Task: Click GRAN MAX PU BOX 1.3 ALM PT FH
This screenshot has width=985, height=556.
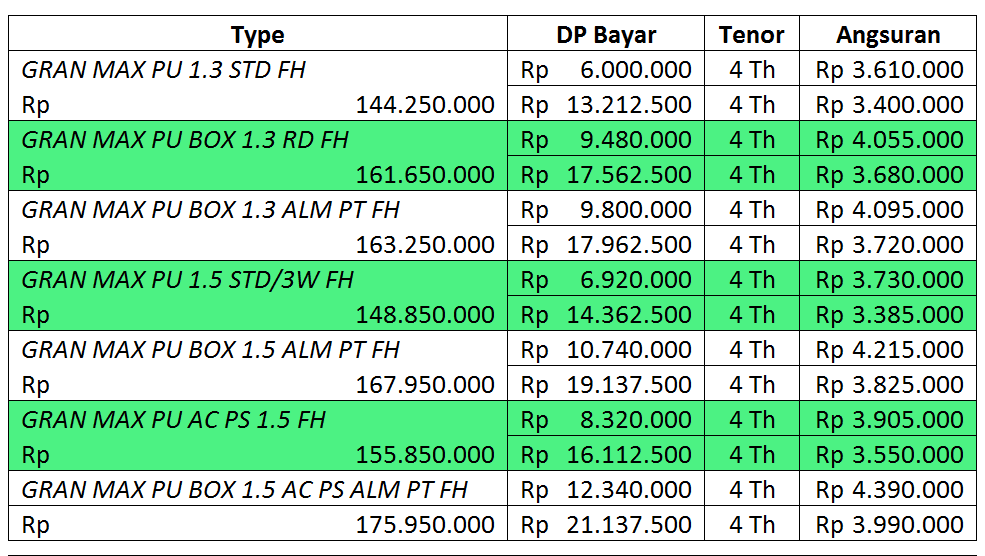Action: click(x=210, y=210)
